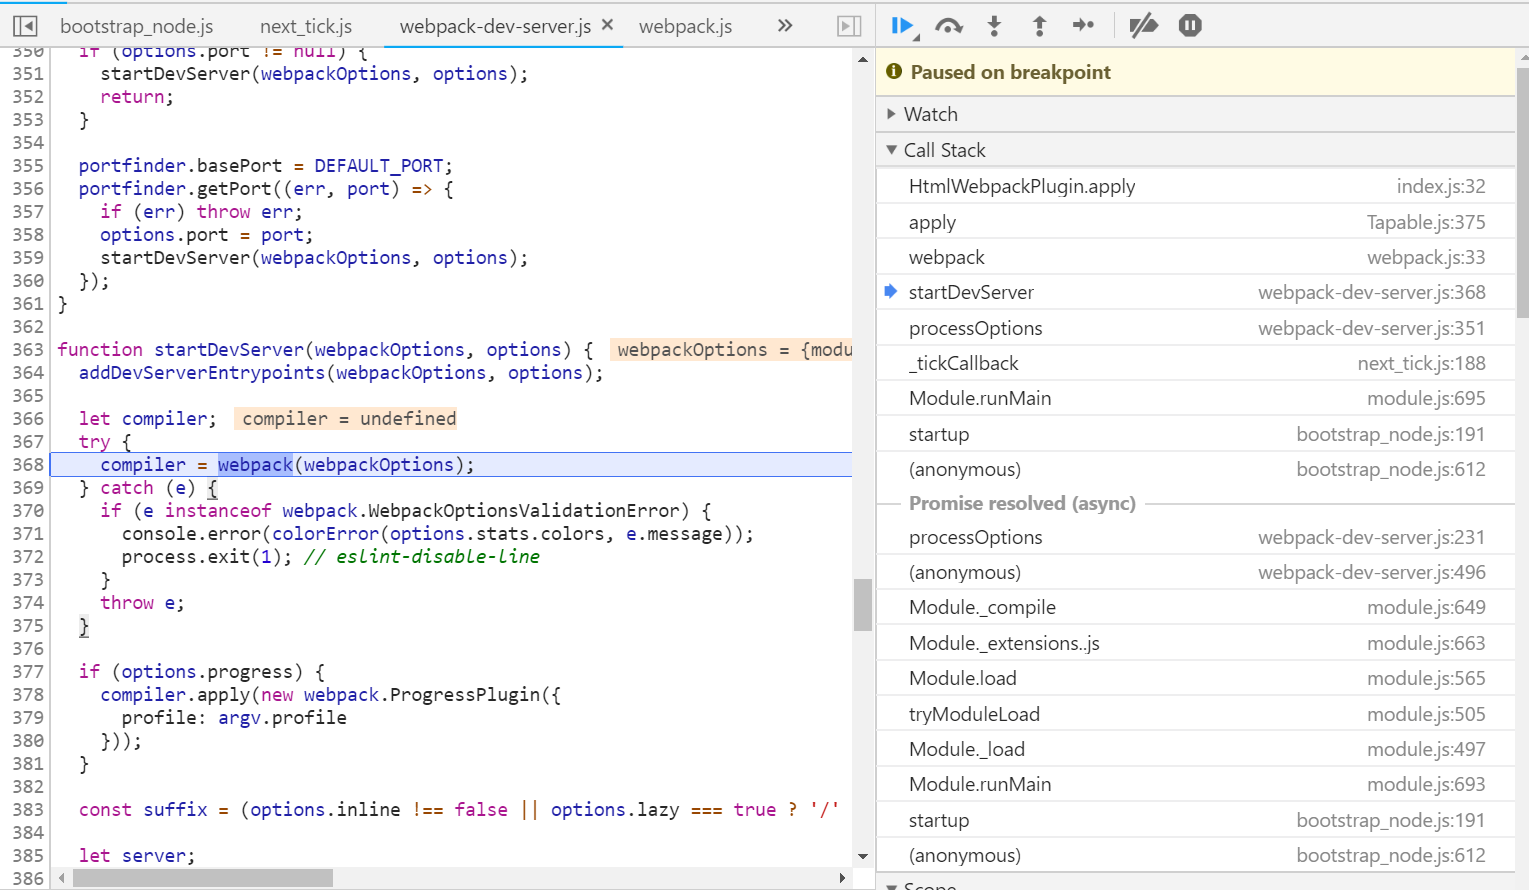Click the highlighted webpack call on line 368
The width and height of the screenshot is (1529, 890).
point(255,464)
